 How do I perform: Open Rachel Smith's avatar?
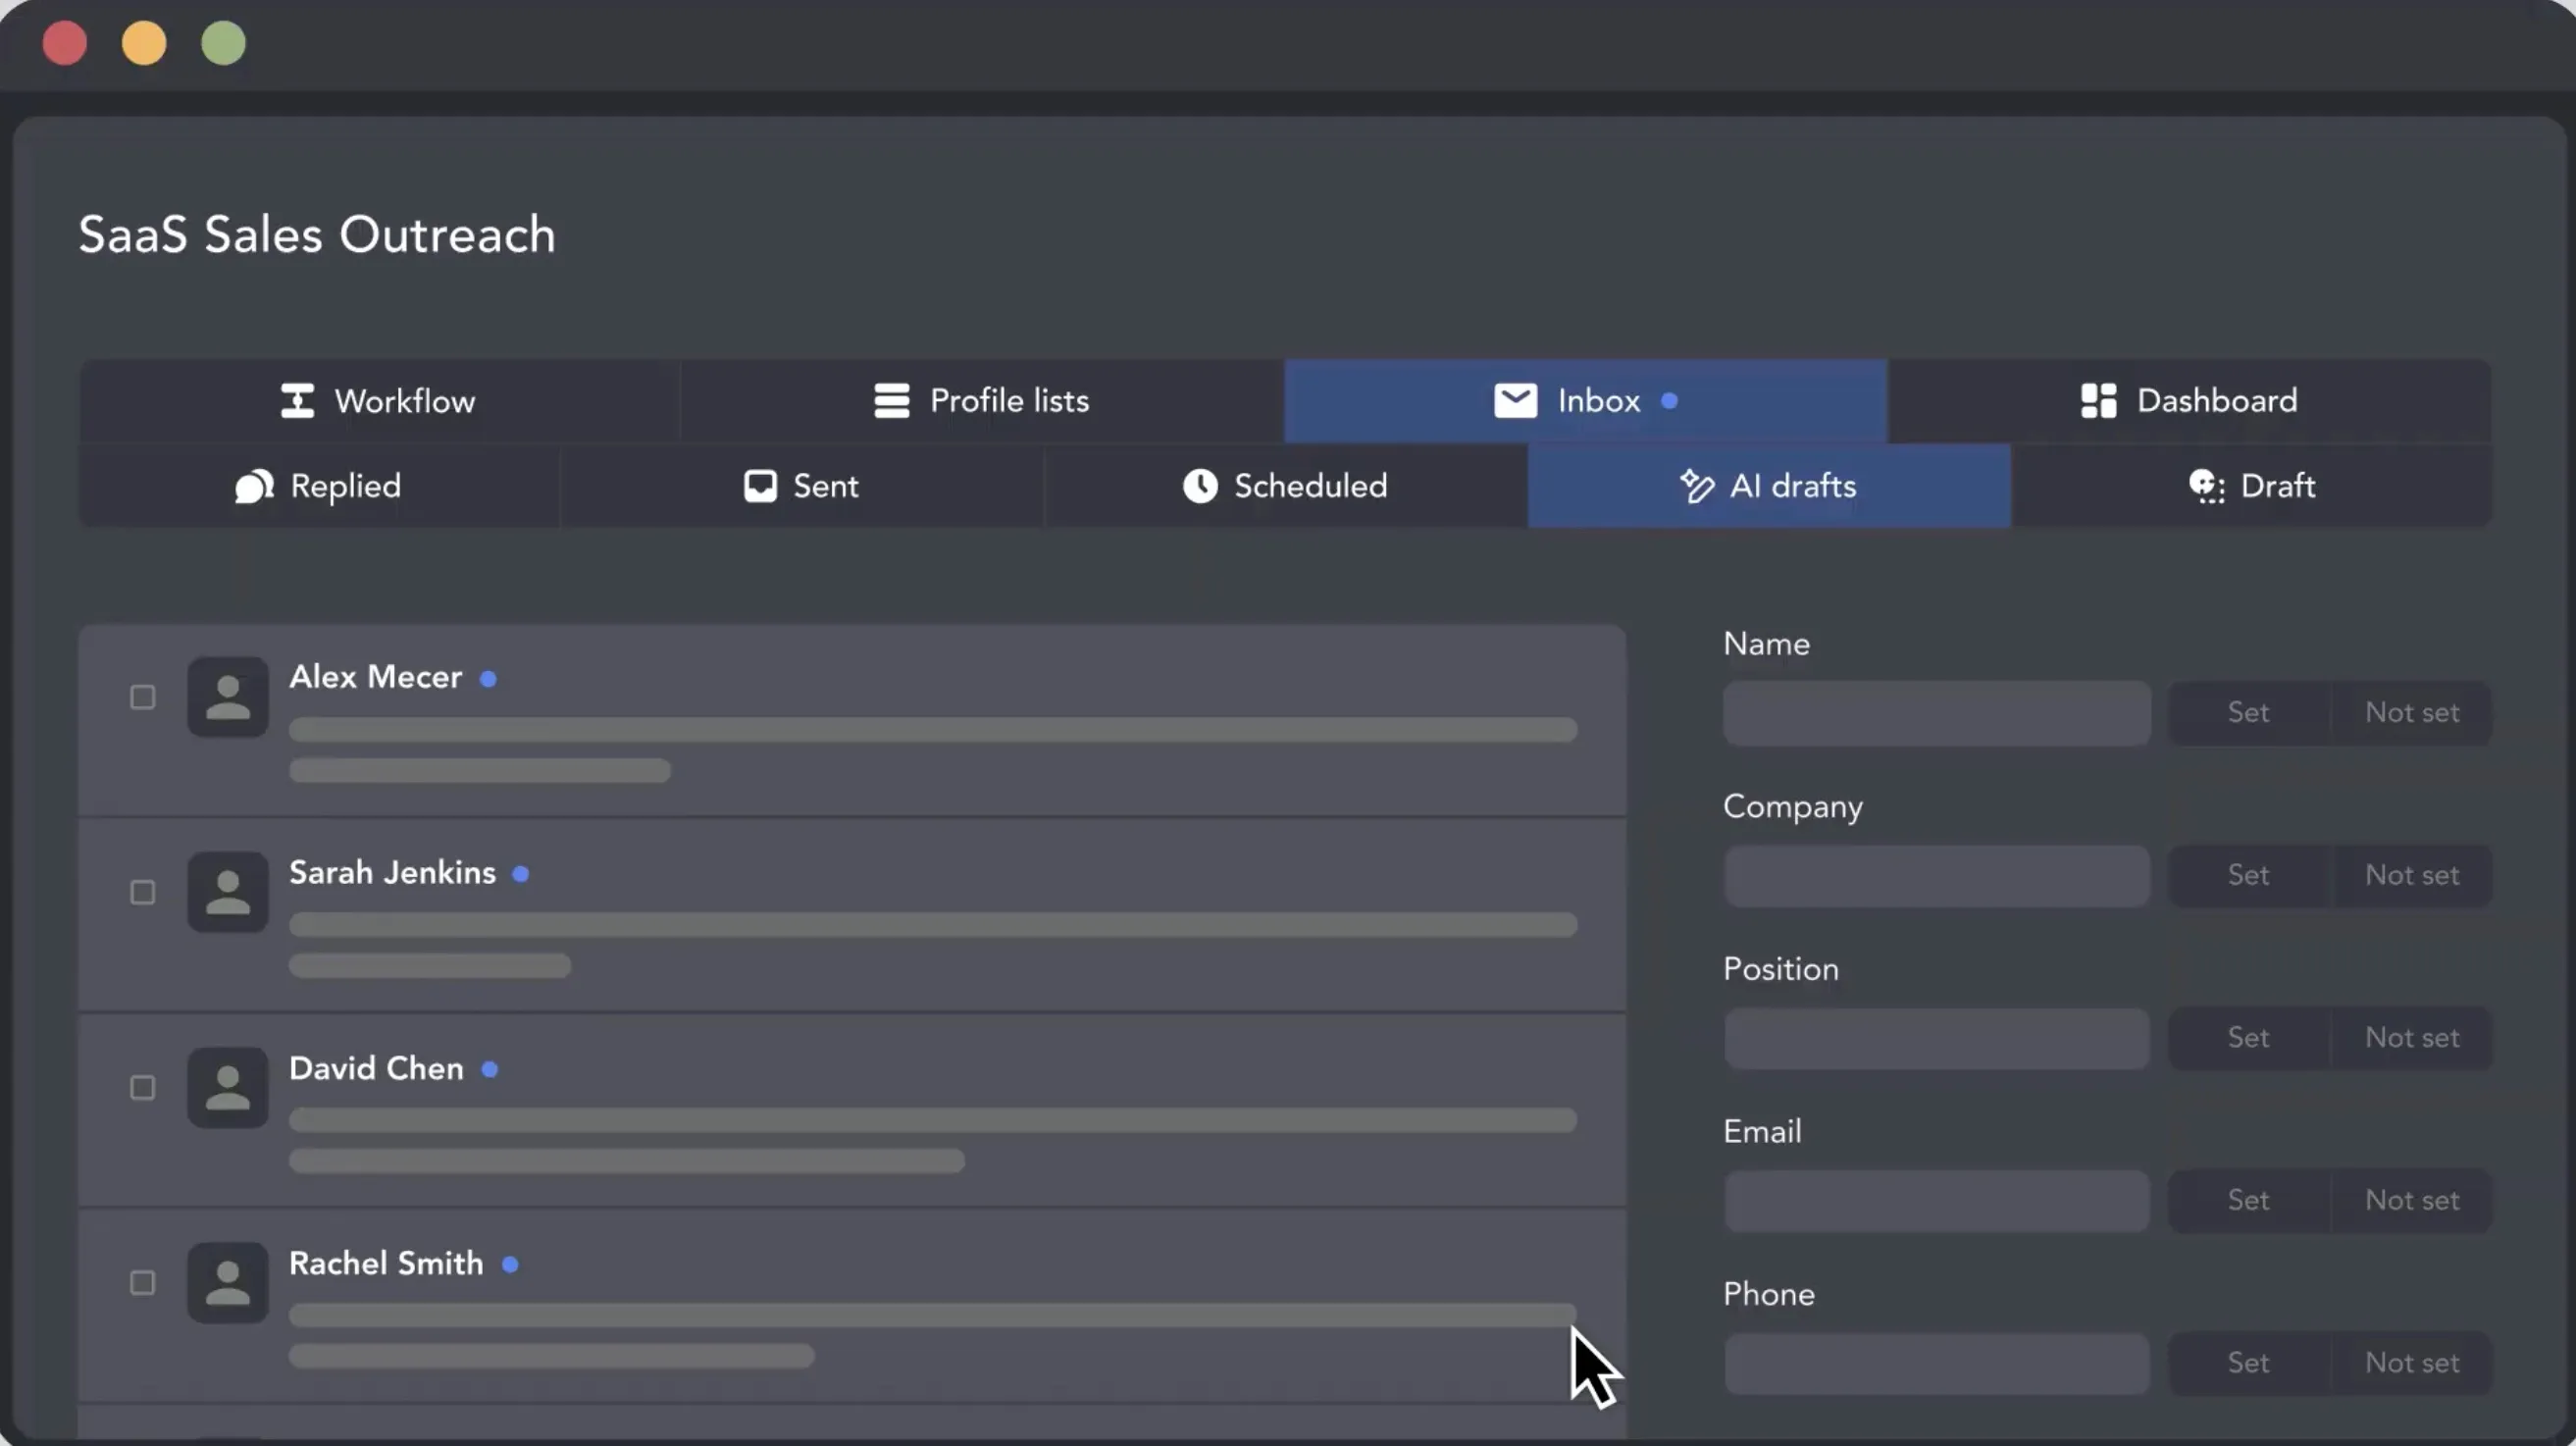click(228, 1283)
